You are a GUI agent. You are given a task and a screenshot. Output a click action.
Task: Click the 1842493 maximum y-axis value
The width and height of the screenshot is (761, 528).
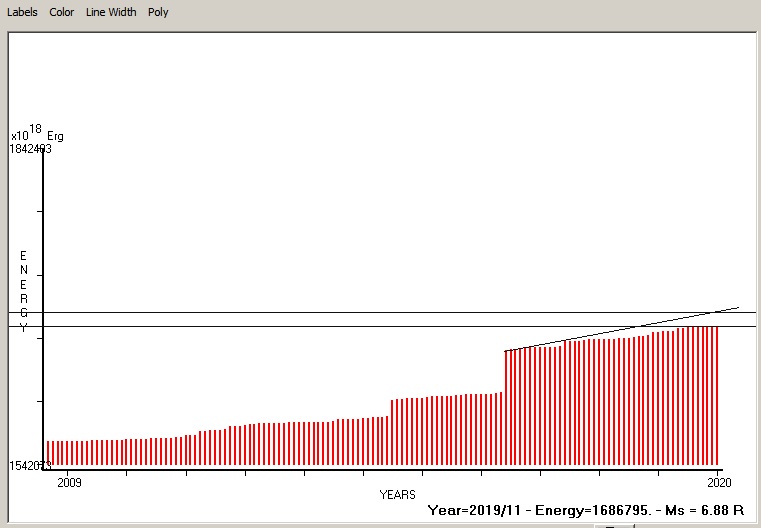point(30,149)
